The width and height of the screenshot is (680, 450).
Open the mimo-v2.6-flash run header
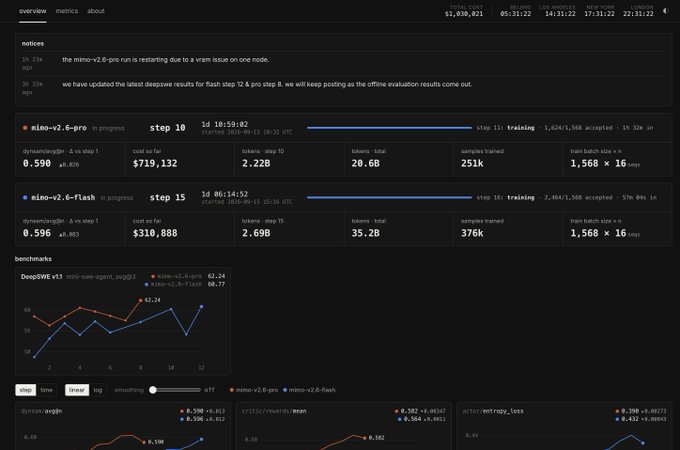tap(343, 197)
